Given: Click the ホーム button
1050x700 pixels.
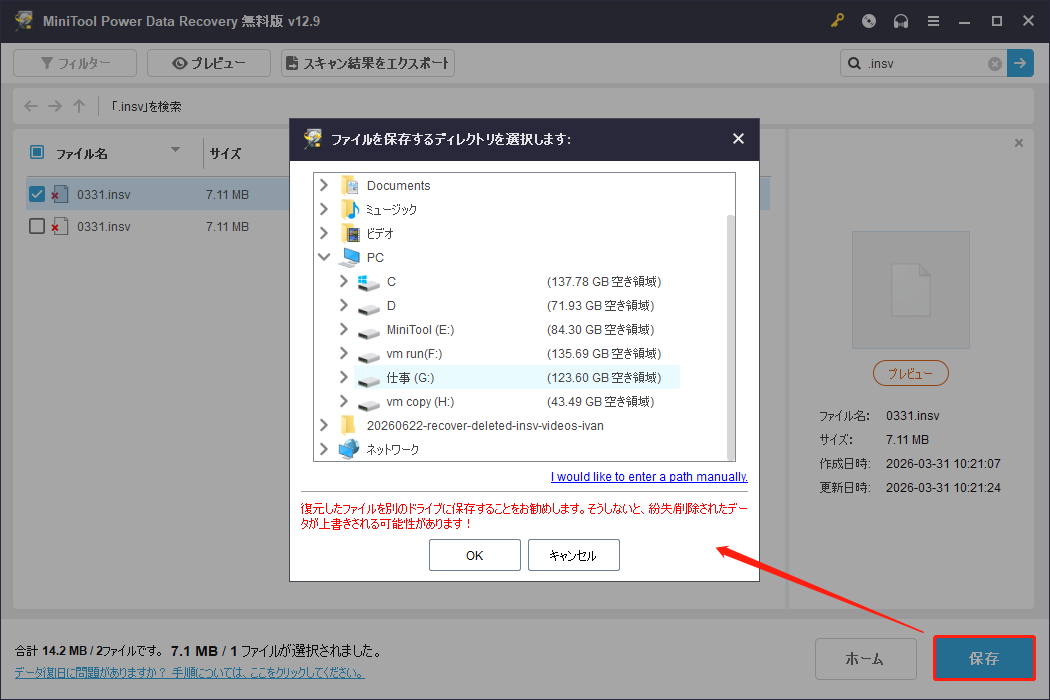Looking at the screenshot, I should tap(865, 659).
